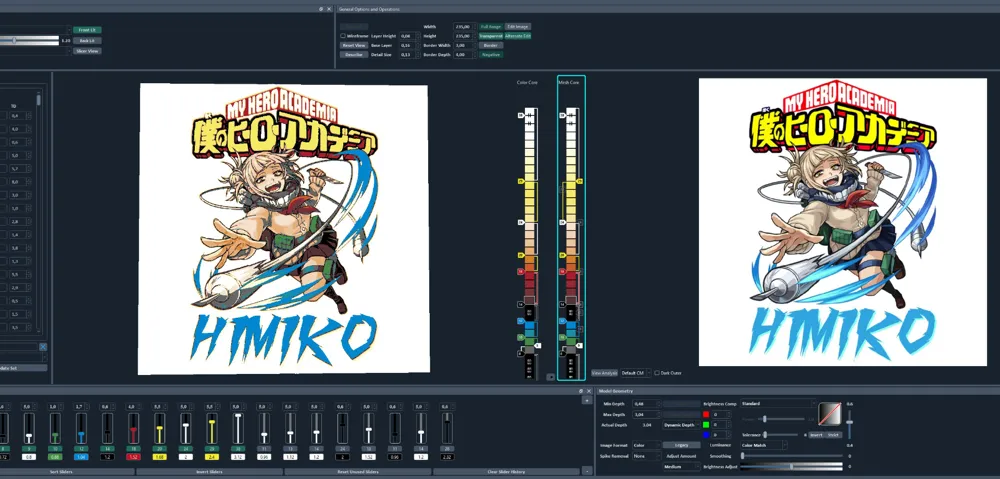Image resolution: width=1000 pixels, height=479 pixels.
Task: Click the plus button in sliders panel
Action: pyautogui.click(x=587, y=400)
